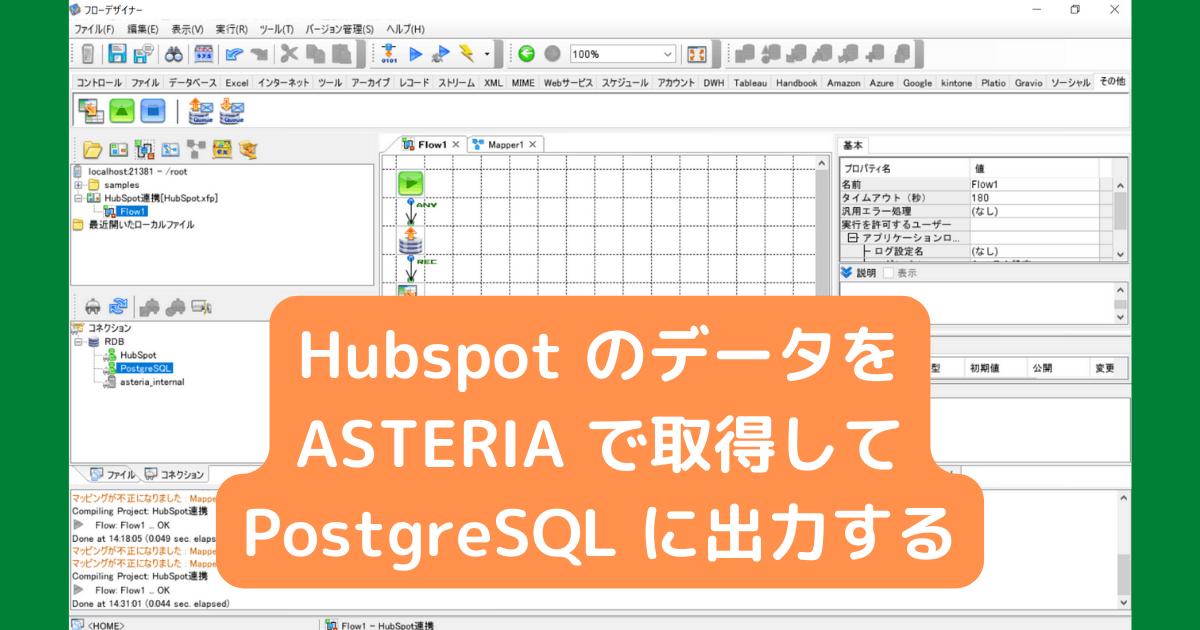Screen dimensions: 1200x630
Task: Click the connection helmet icon in connection pane
Action: 93,305
